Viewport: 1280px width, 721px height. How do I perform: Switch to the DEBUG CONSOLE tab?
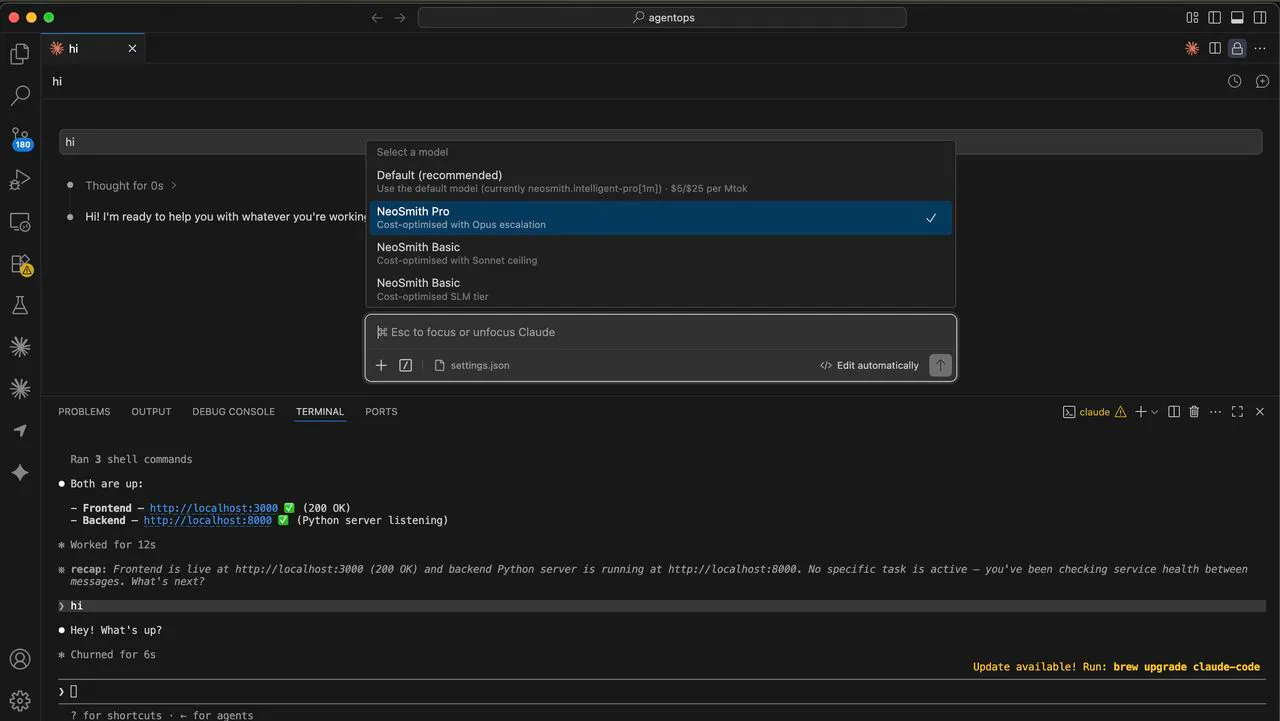(233, 411)
